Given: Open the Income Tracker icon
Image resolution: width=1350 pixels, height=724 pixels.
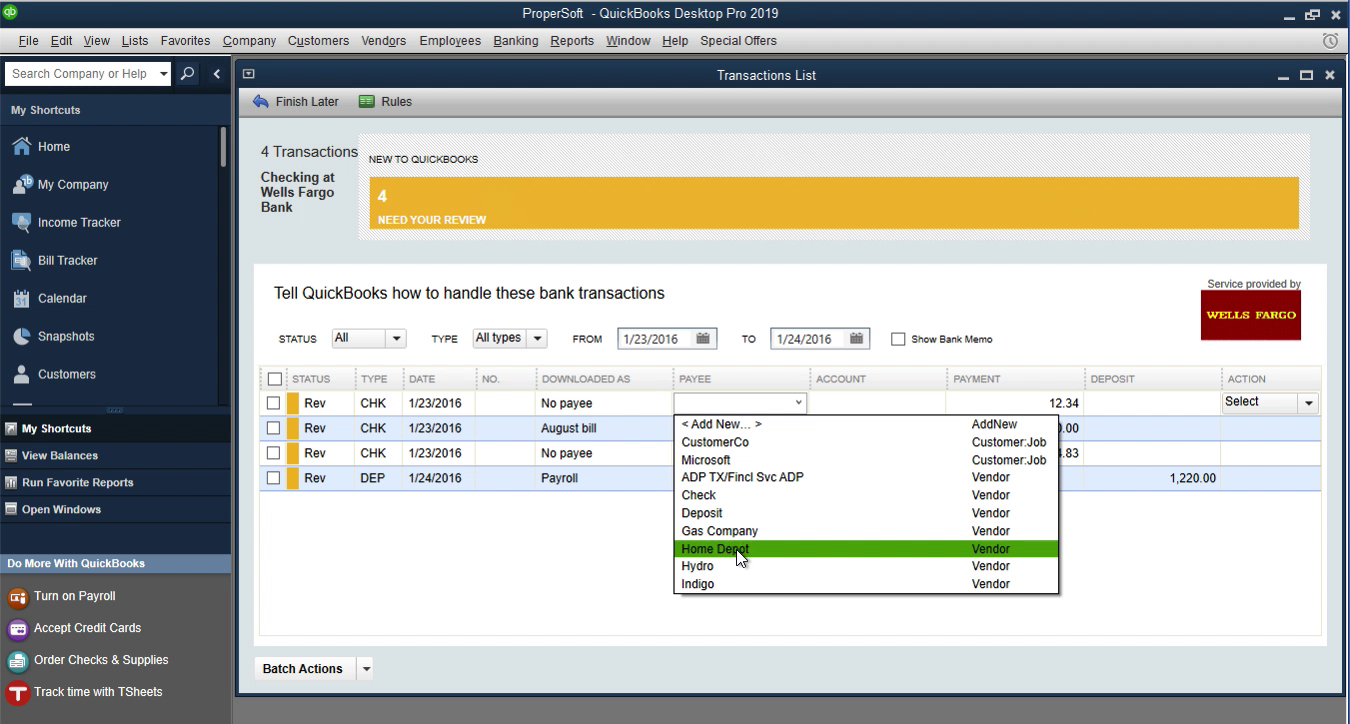Looking at the screenshot, I should [x=21, y=222].
